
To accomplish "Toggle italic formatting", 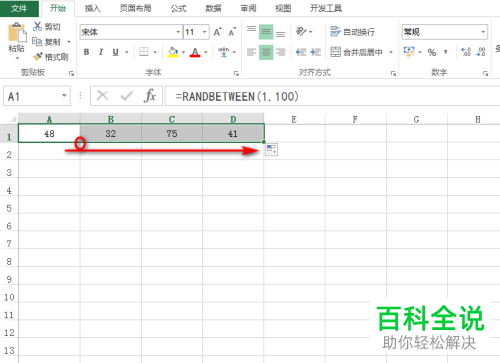I will pyautogui.click(x=101, y=52).
